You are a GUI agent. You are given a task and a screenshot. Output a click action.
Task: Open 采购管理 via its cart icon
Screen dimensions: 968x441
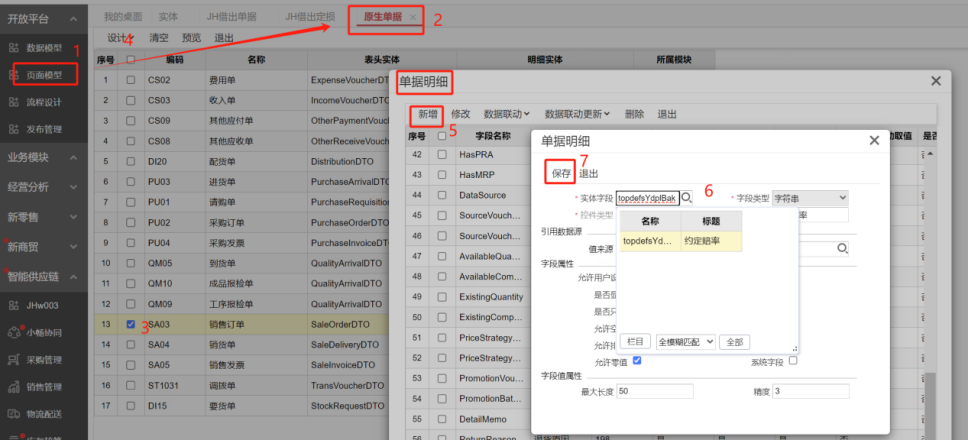click(x=14, y=359)
